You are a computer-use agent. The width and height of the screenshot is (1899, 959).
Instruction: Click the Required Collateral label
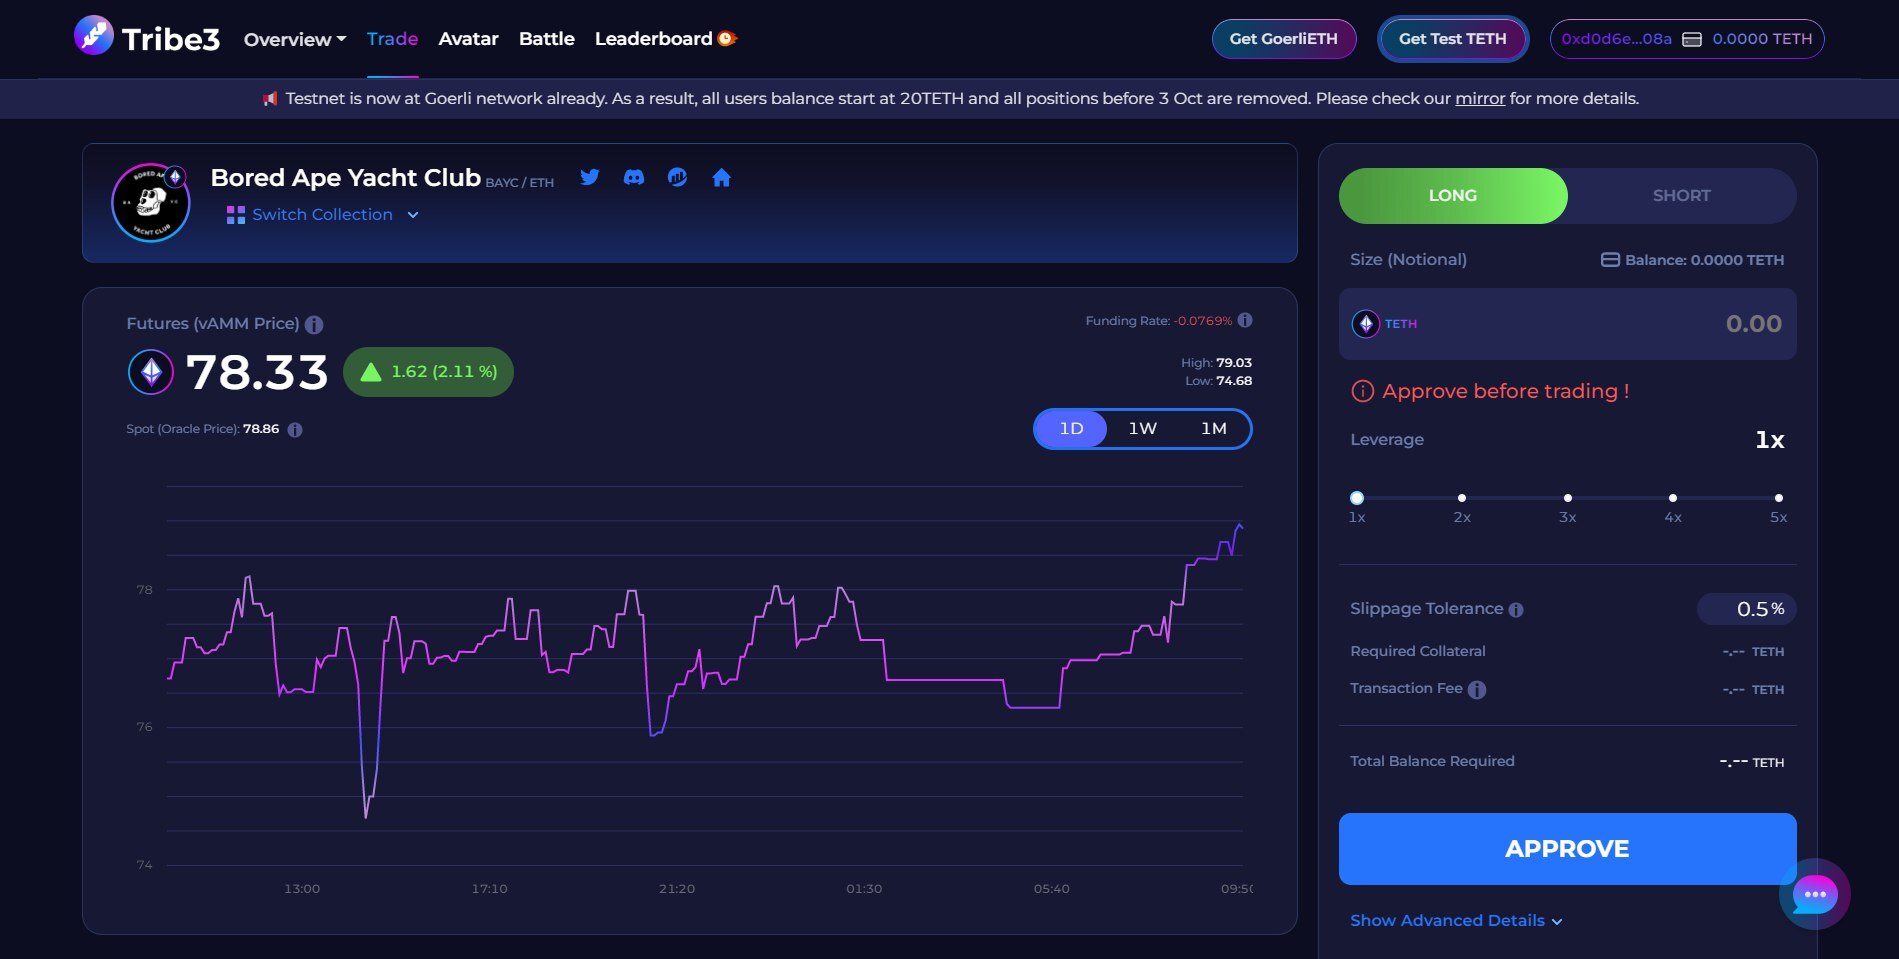[1418, 651]
